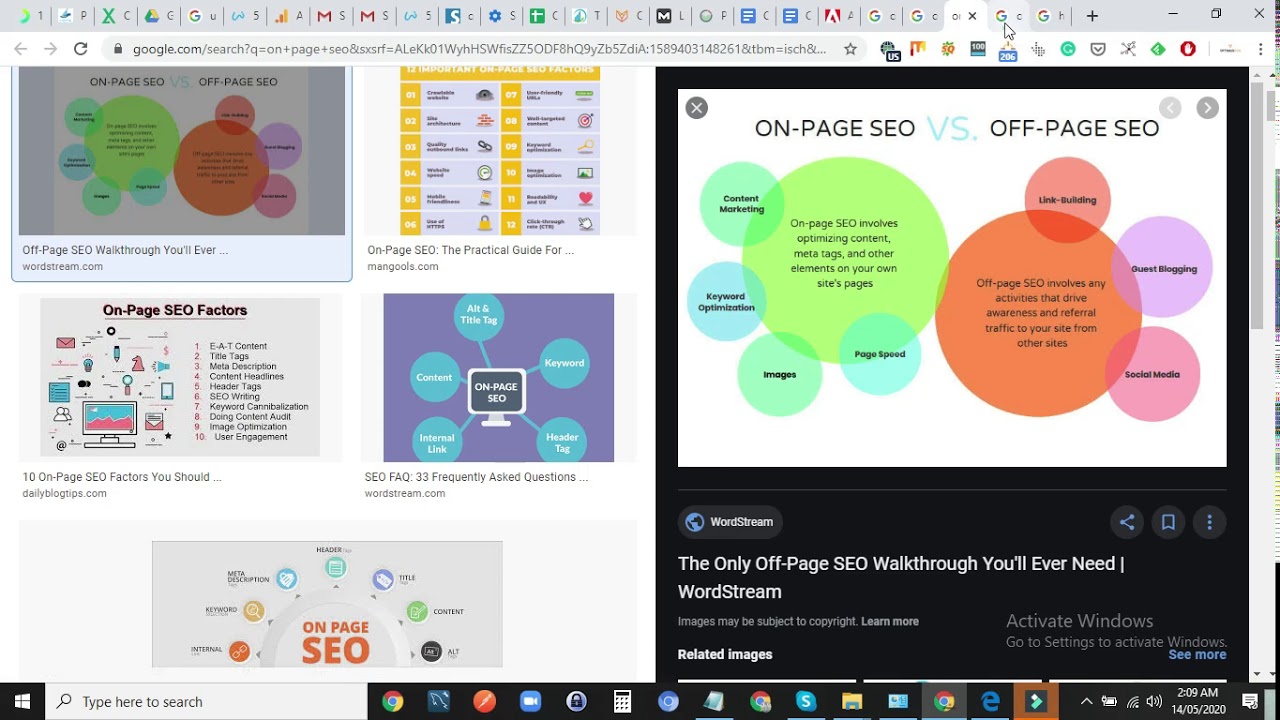Viewport: 1280px width, 720px height.
Task: Click the mangools.com source text
Action: pos(403,267)
